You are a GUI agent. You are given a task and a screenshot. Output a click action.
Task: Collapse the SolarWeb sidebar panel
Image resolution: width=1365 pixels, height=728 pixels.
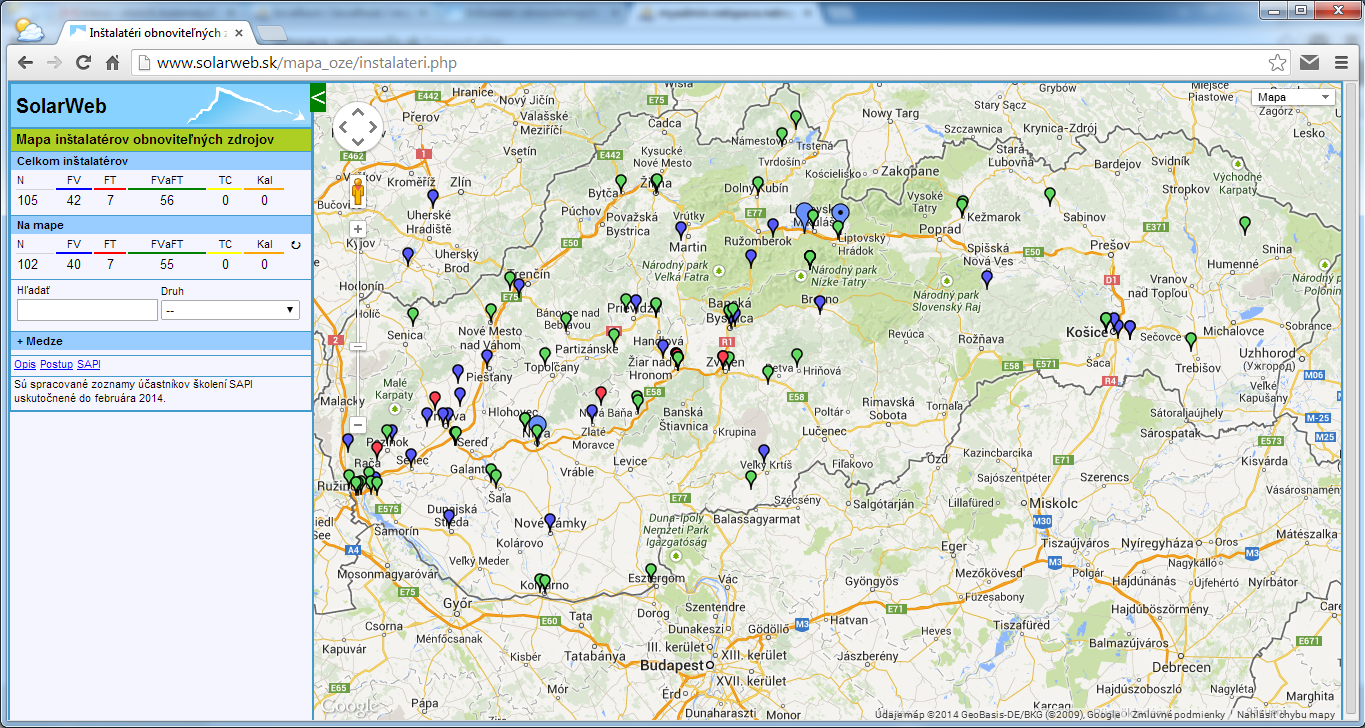[x=317, y=98]
